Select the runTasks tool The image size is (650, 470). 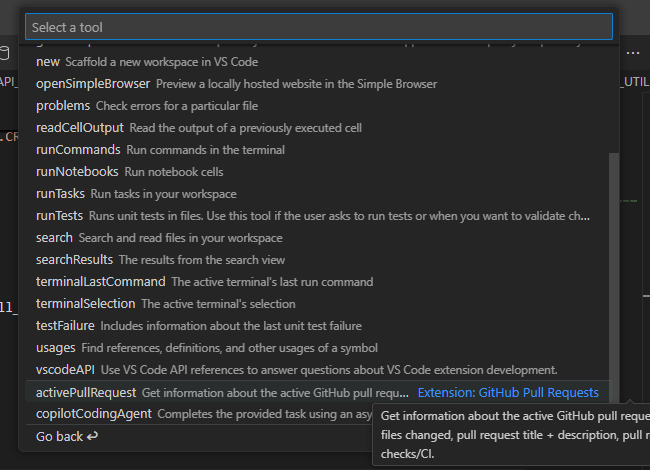point(61,193)
